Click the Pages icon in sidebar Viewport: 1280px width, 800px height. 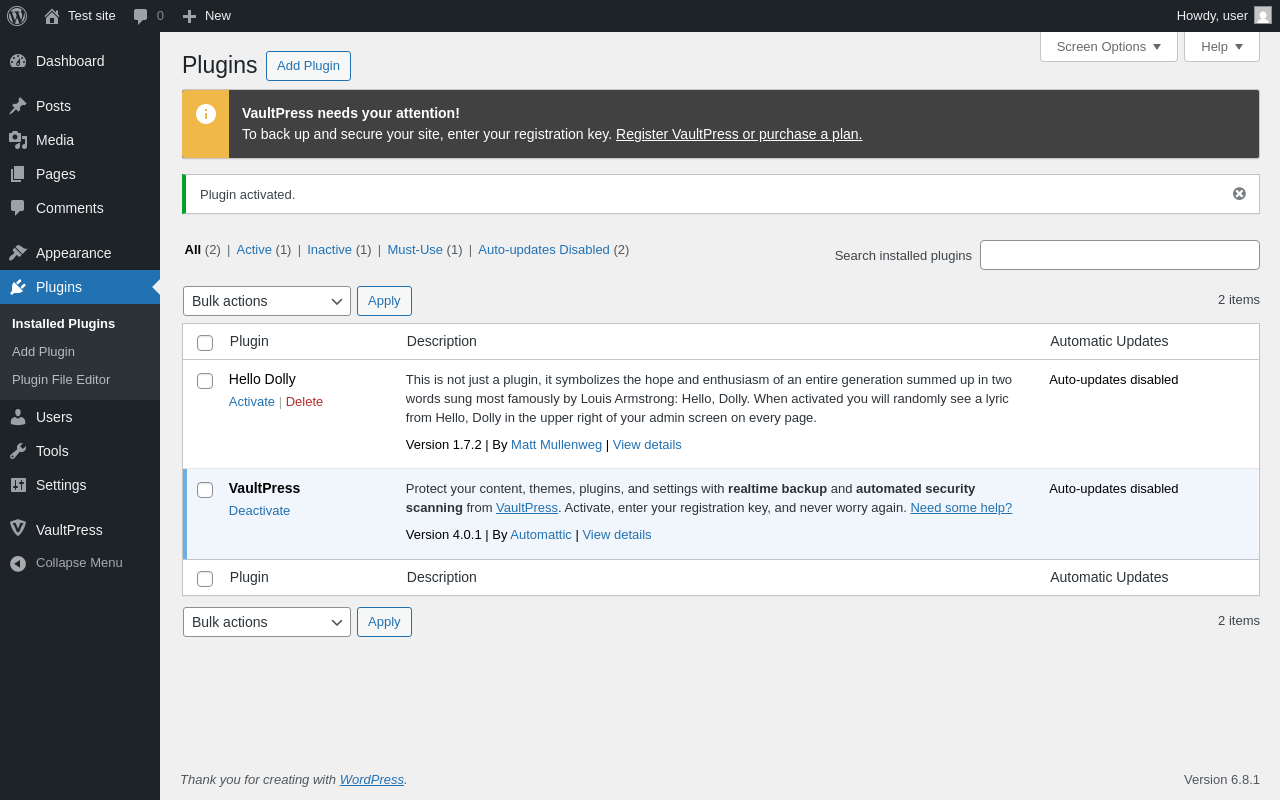pos(18,174)
